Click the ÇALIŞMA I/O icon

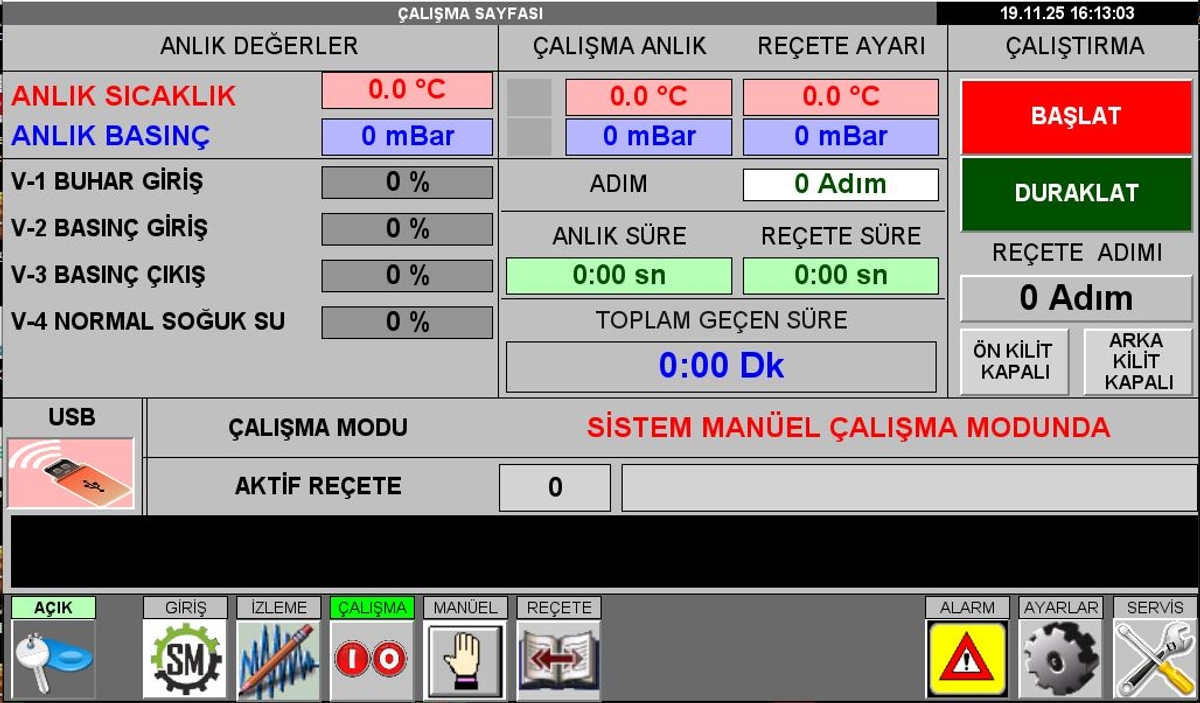372,659
